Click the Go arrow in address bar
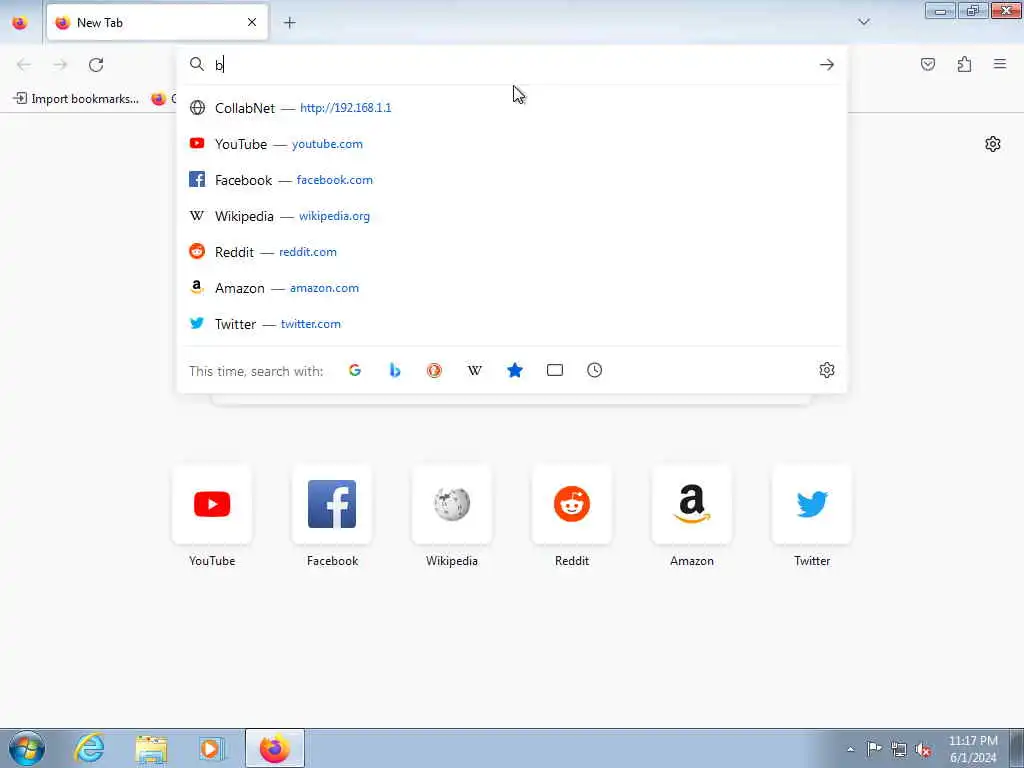Screen dimensions: 1024x768 coord(827,65)
